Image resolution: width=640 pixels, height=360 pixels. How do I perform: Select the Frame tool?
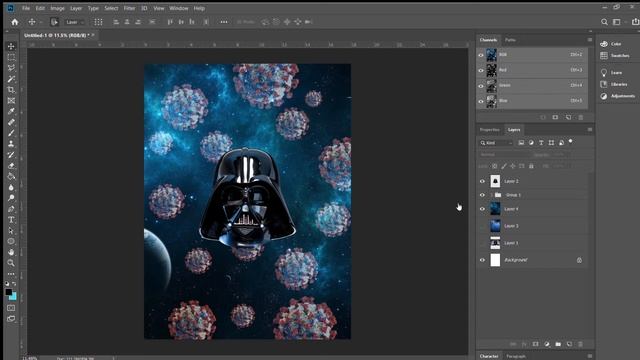click(11, 100)
